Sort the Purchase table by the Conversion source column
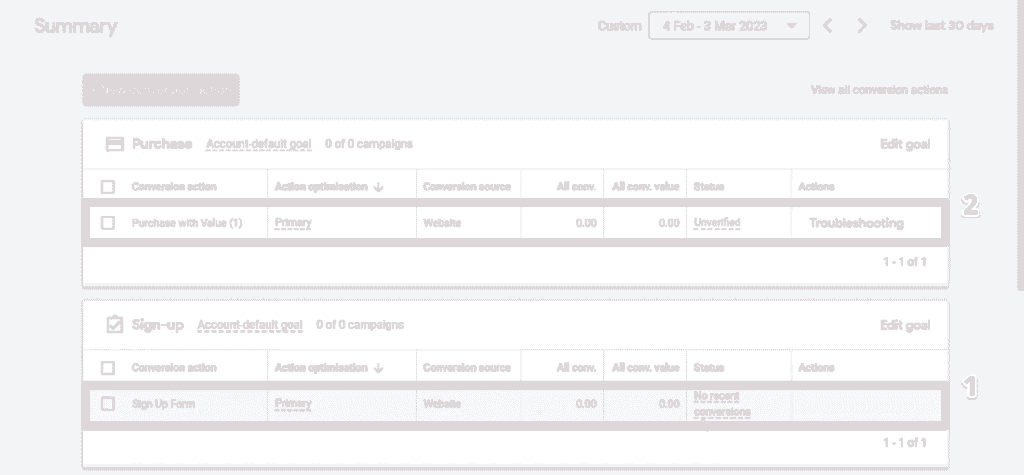Viewport: 1024px width, 475px height. coord(466,187)
